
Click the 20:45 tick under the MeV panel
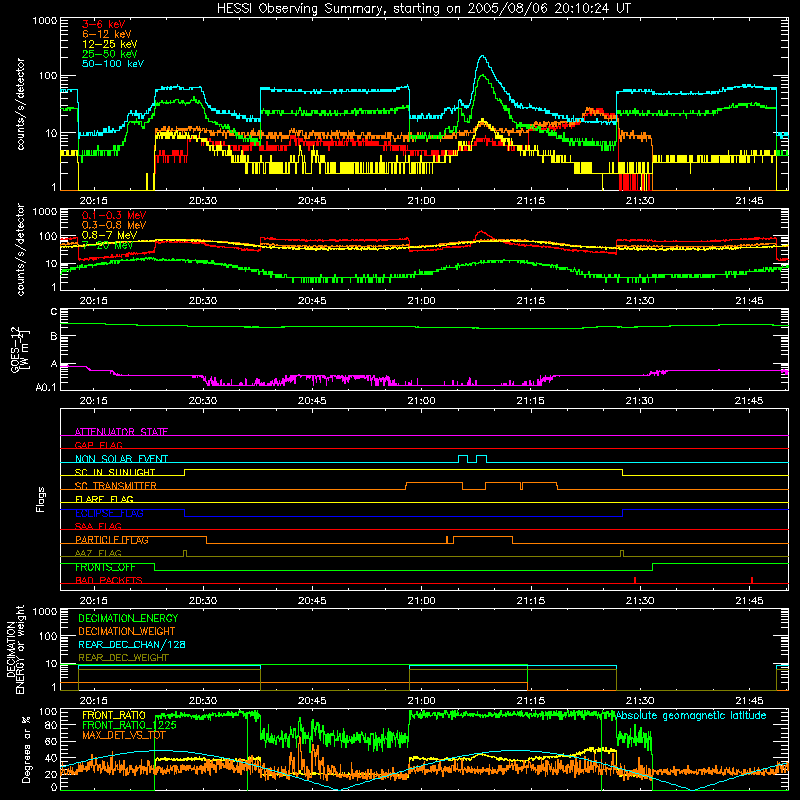[x=312, y=301]
